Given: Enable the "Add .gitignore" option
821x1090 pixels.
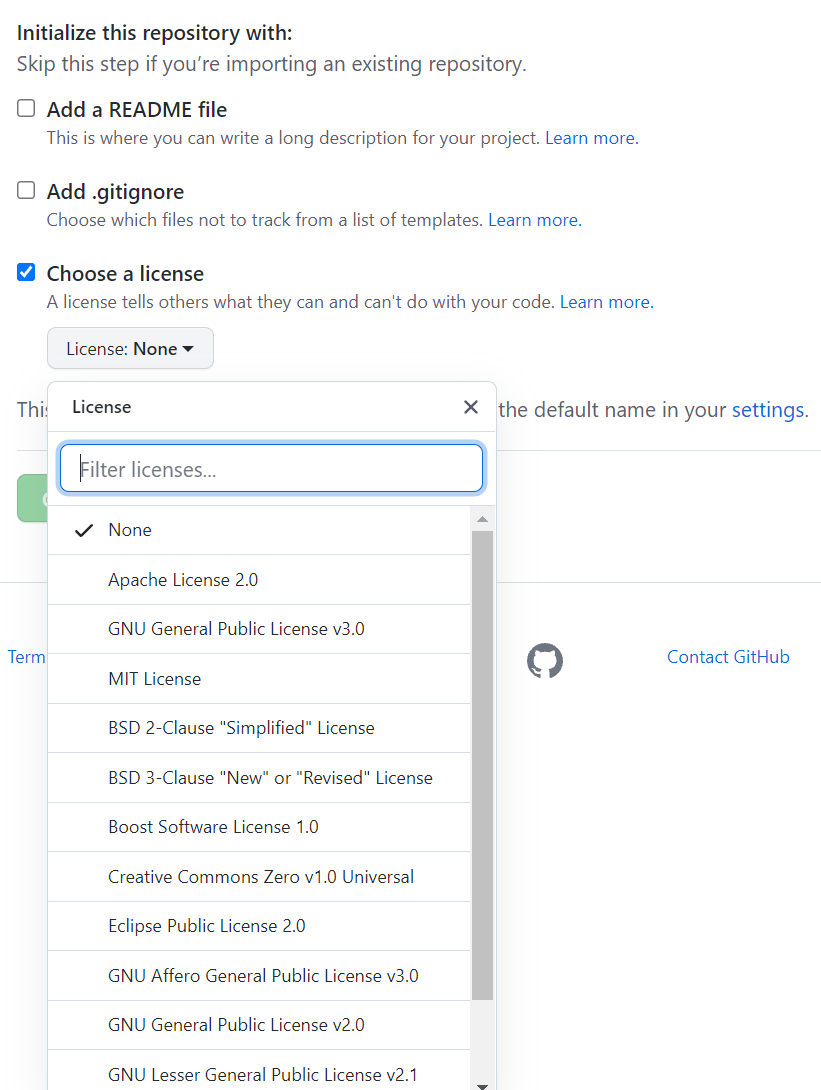Looking at the screenshot, I should [x=25, y=190].
